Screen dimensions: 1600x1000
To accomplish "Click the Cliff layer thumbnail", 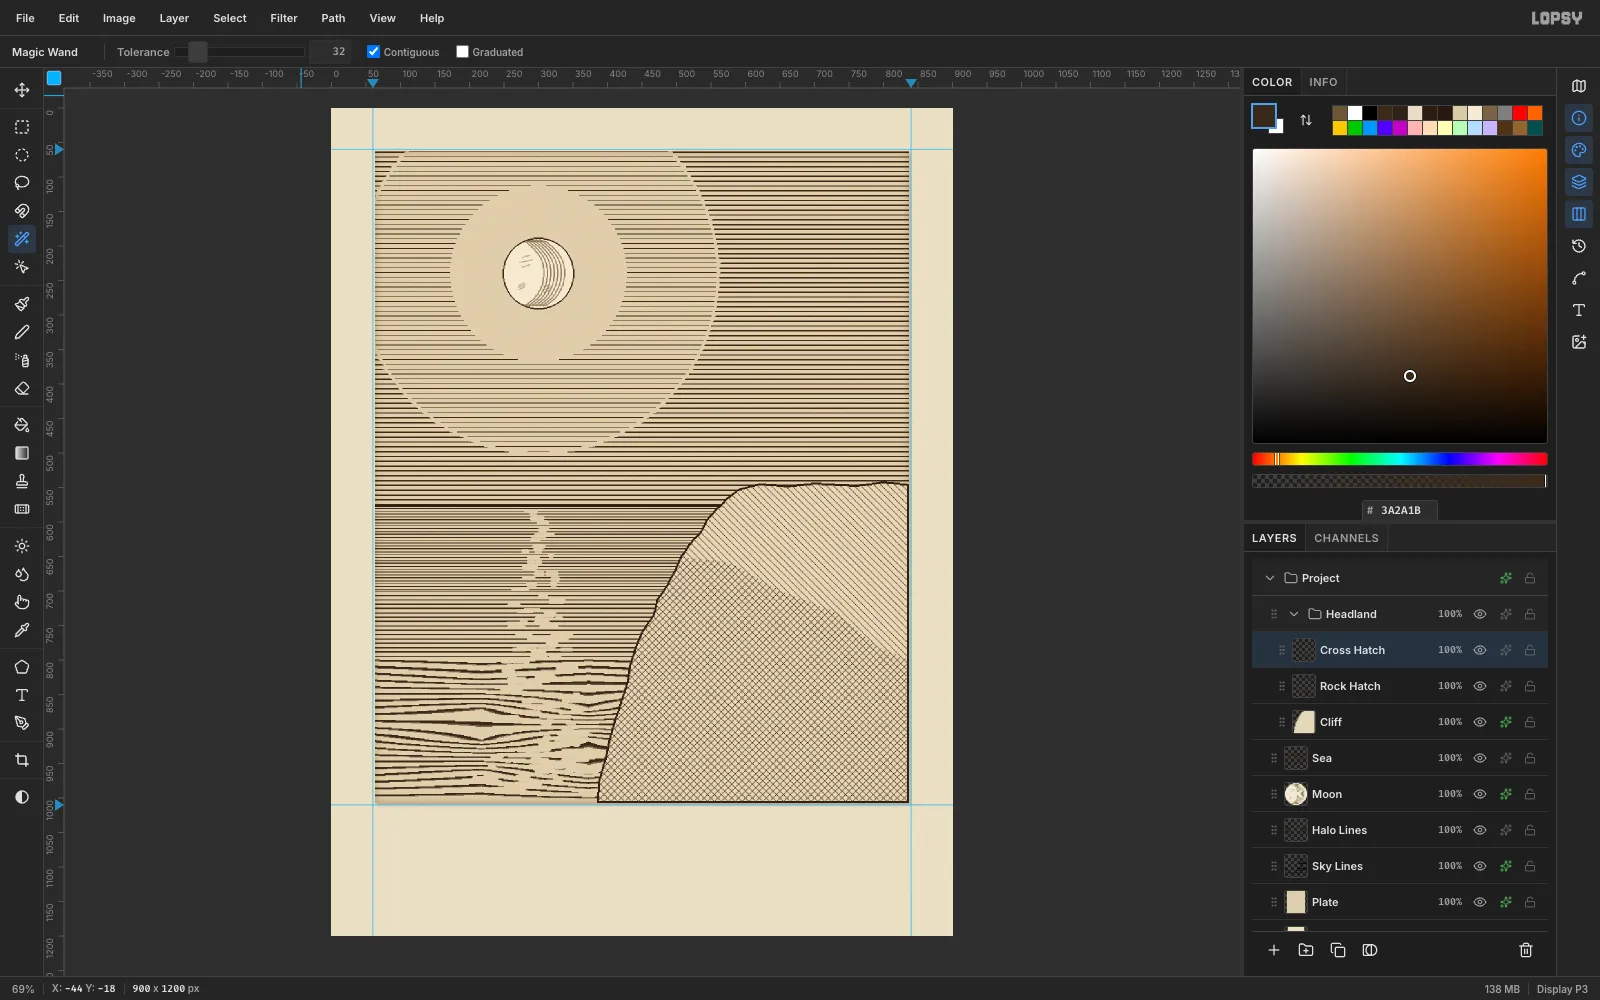I will (x=1304, y=722).
